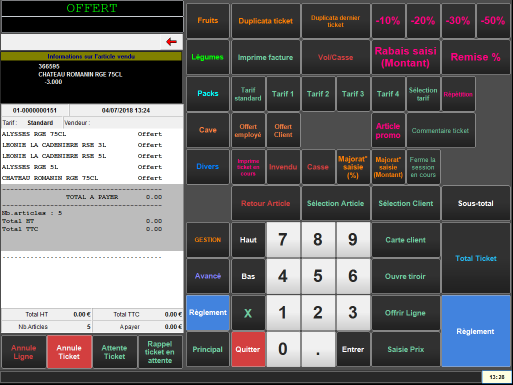
Task: Click the green X multiply key
Action: 248,313
